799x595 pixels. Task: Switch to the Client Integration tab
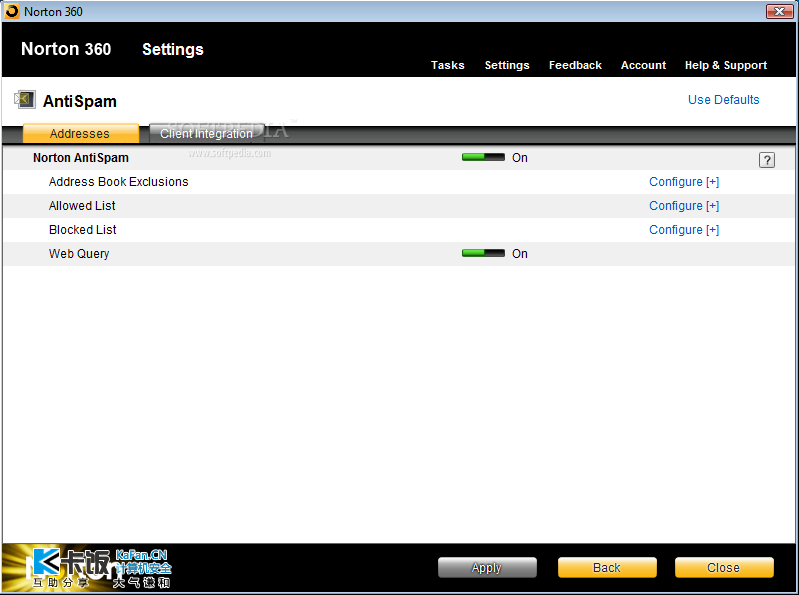[206, 133]
